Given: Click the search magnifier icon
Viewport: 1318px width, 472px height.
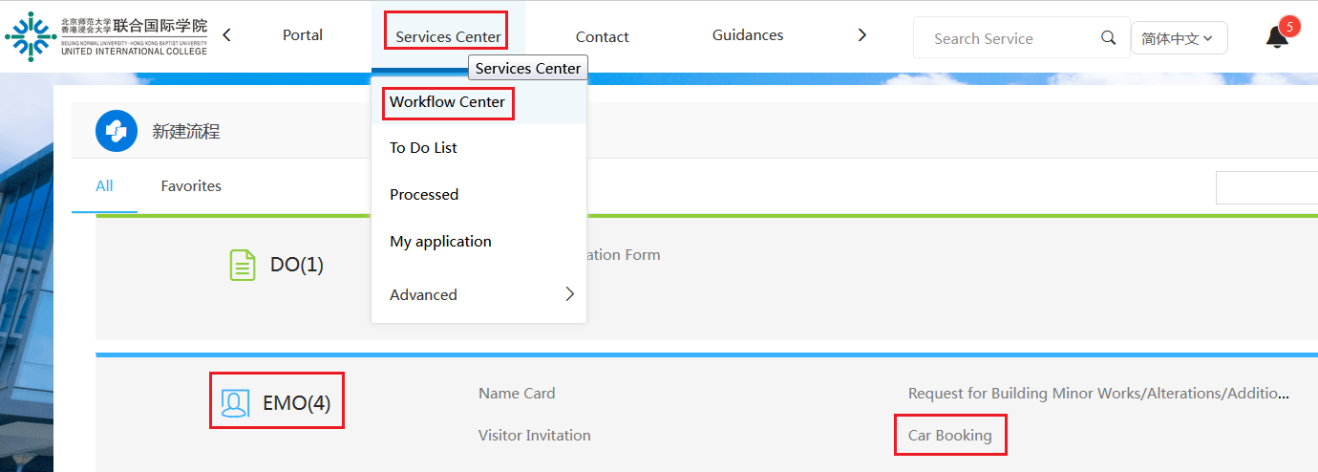Looking at the screenshot, I should (x=1108, y=38).
